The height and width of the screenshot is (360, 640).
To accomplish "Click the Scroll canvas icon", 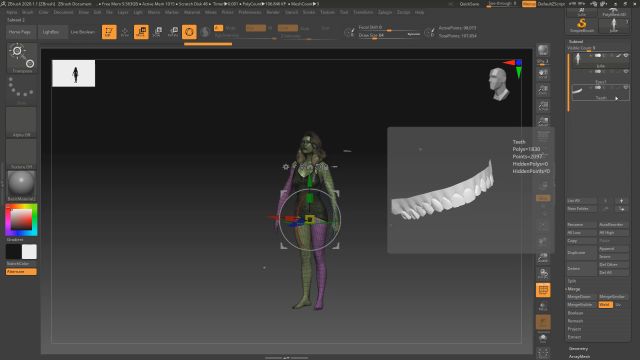I will 543,74.
